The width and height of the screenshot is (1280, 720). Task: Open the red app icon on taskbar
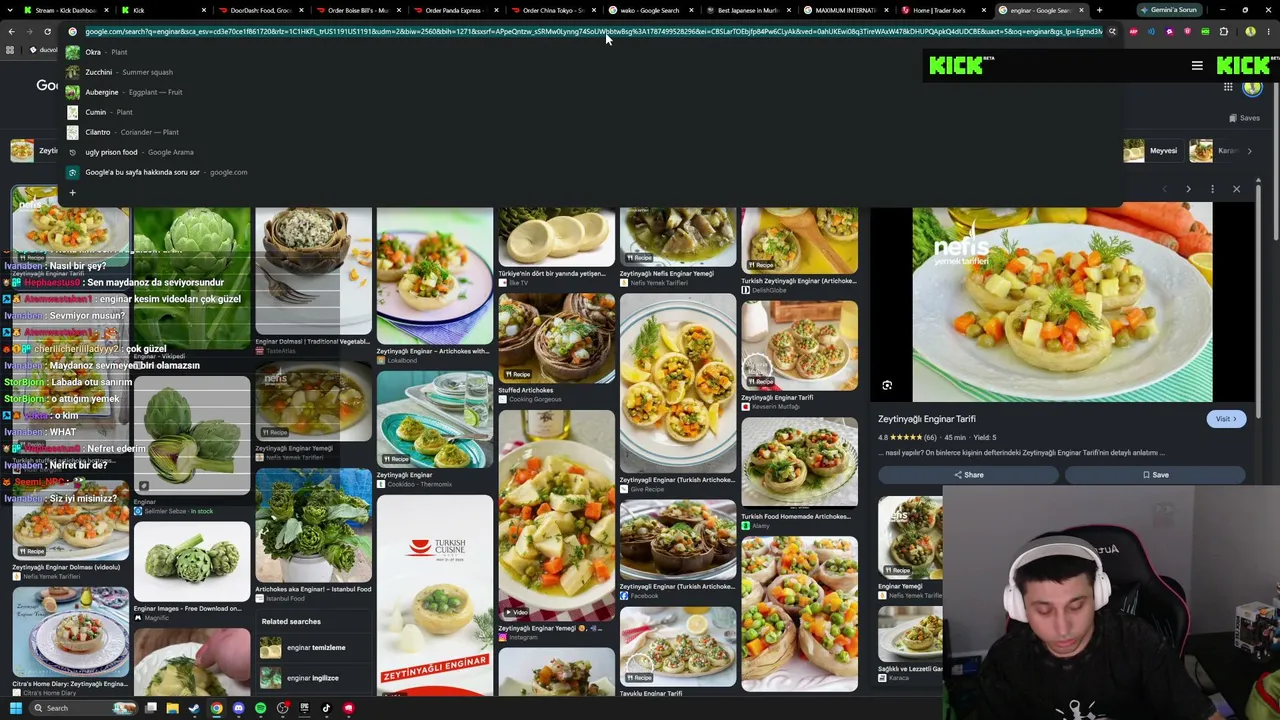(348, 708)
